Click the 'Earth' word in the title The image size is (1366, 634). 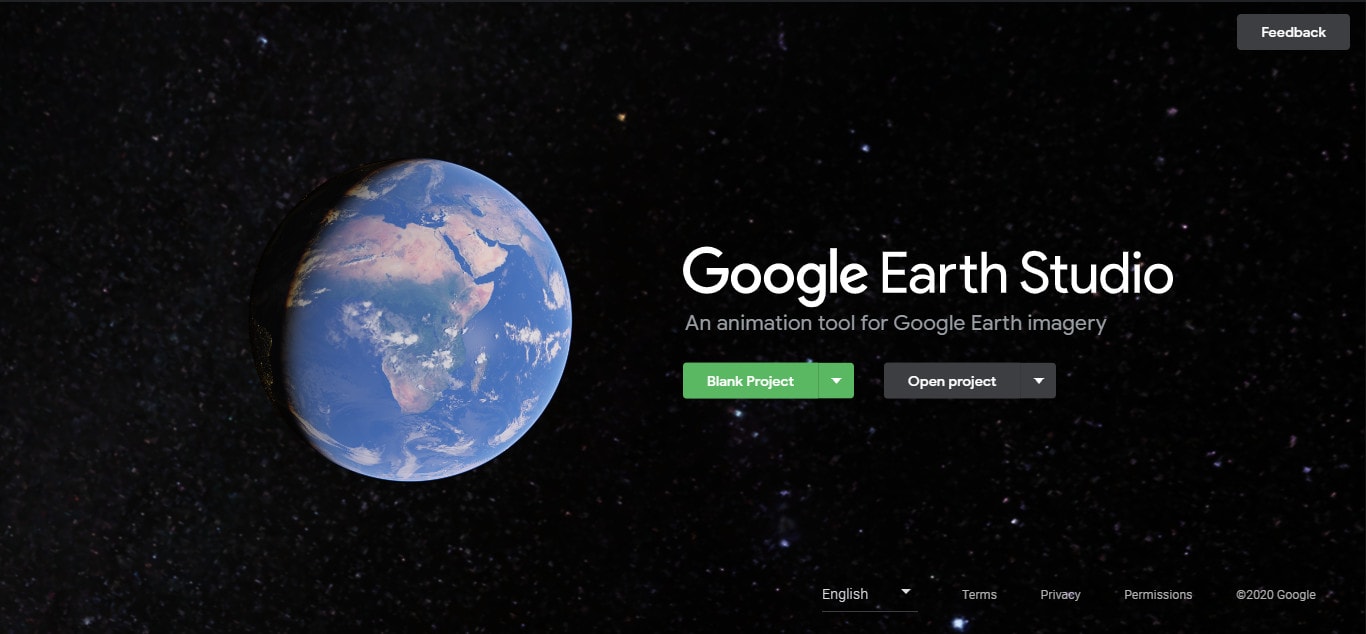[943, 272]
